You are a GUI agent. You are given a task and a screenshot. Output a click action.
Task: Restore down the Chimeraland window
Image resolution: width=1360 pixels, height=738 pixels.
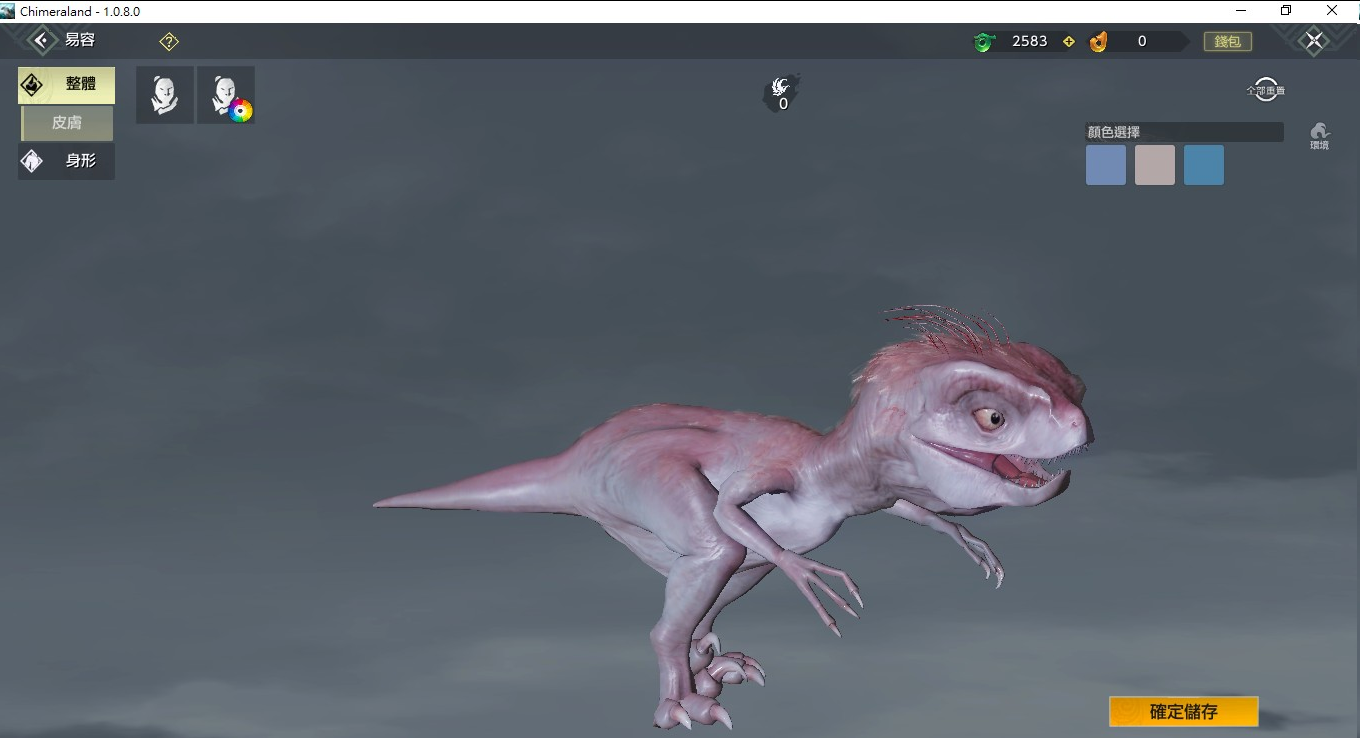pos(1286,11)
